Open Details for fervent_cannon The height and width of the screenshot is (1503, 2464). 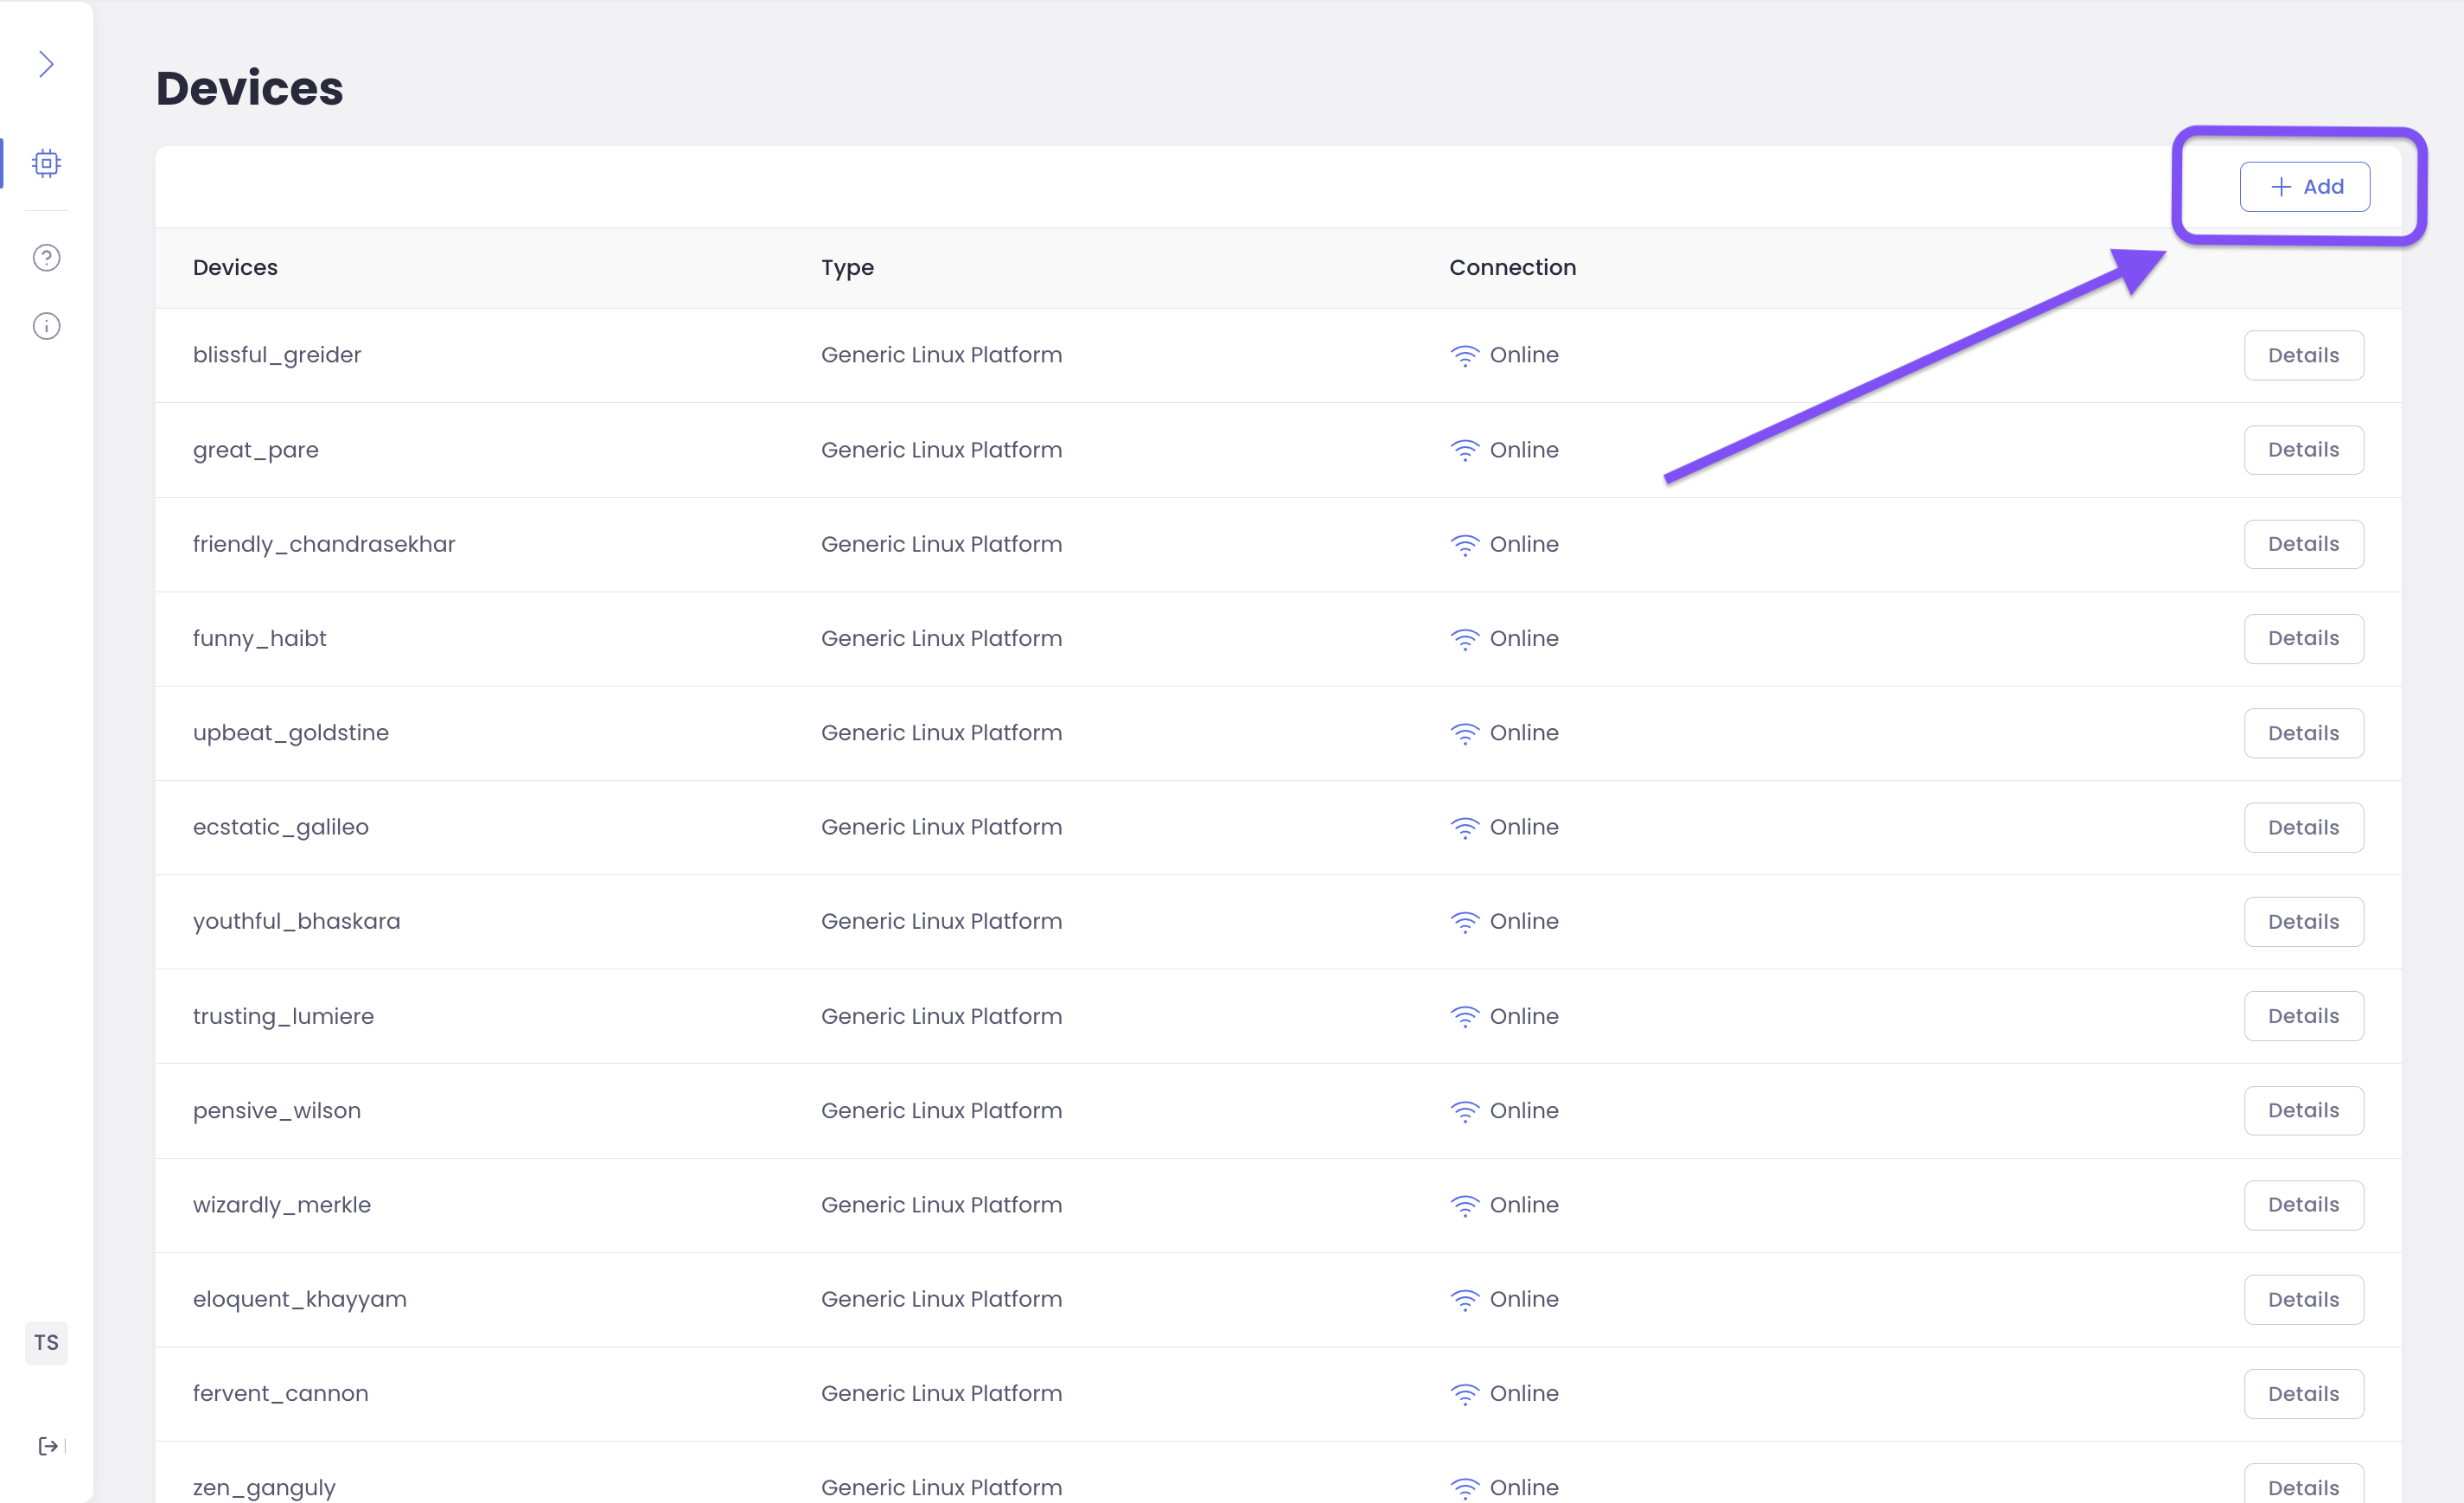[x=2303, y=1394]
